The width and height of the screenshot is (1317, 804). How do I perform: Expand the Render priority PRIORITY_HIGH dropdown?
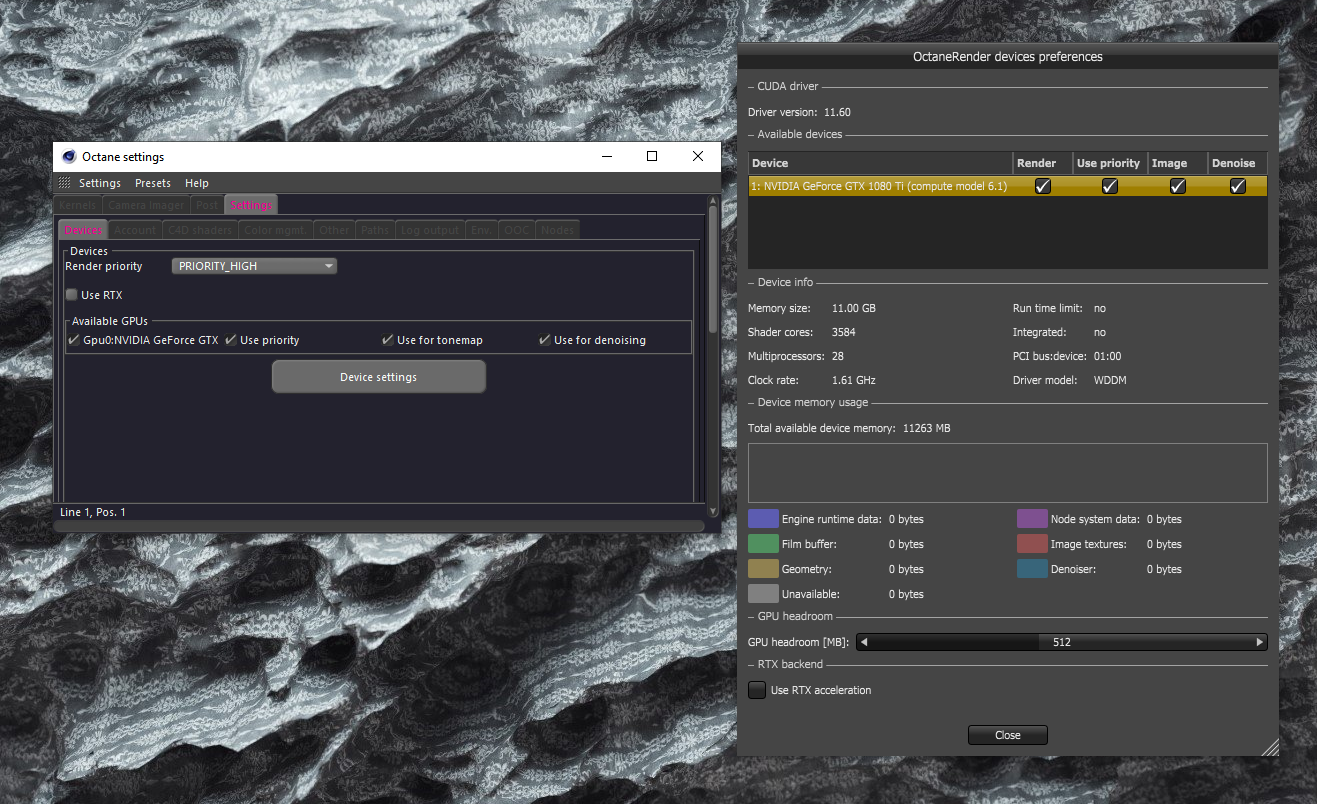[x=255, y=266]
